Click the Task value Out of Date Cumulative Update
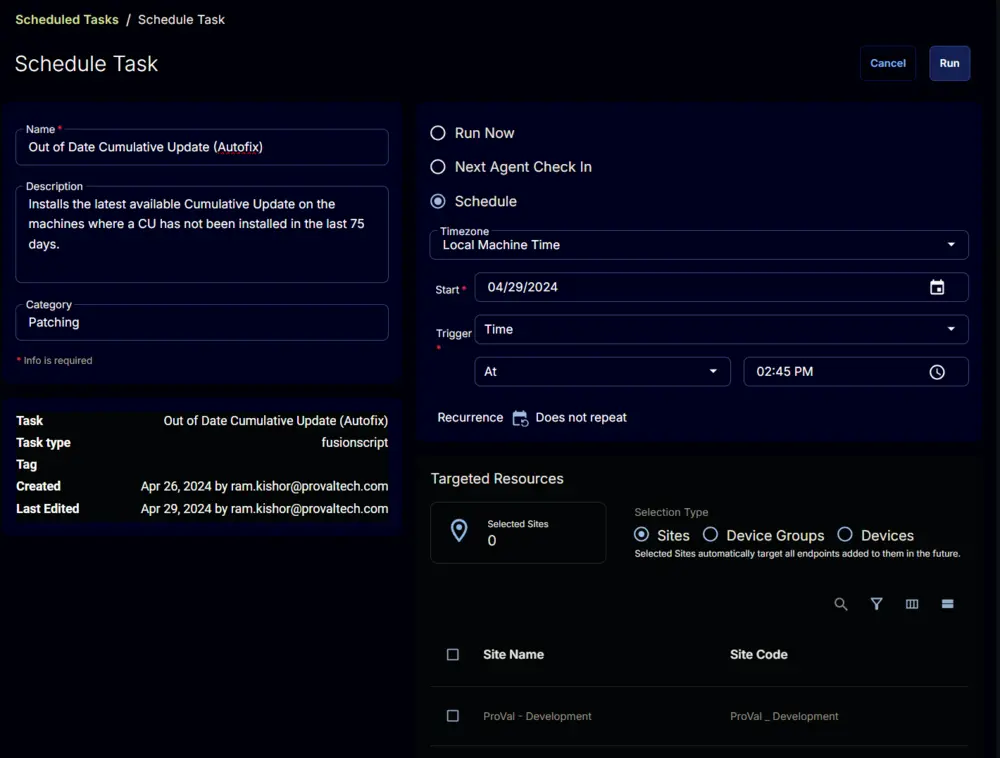 (x=276, y=421)
